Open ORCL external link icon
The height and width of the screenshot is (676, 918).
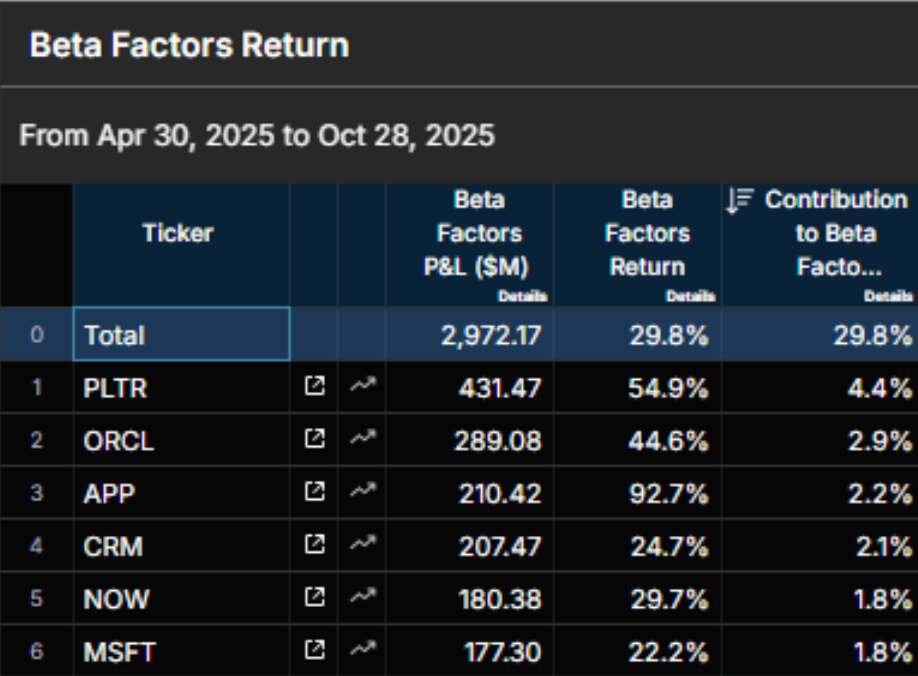click(314, 440)
